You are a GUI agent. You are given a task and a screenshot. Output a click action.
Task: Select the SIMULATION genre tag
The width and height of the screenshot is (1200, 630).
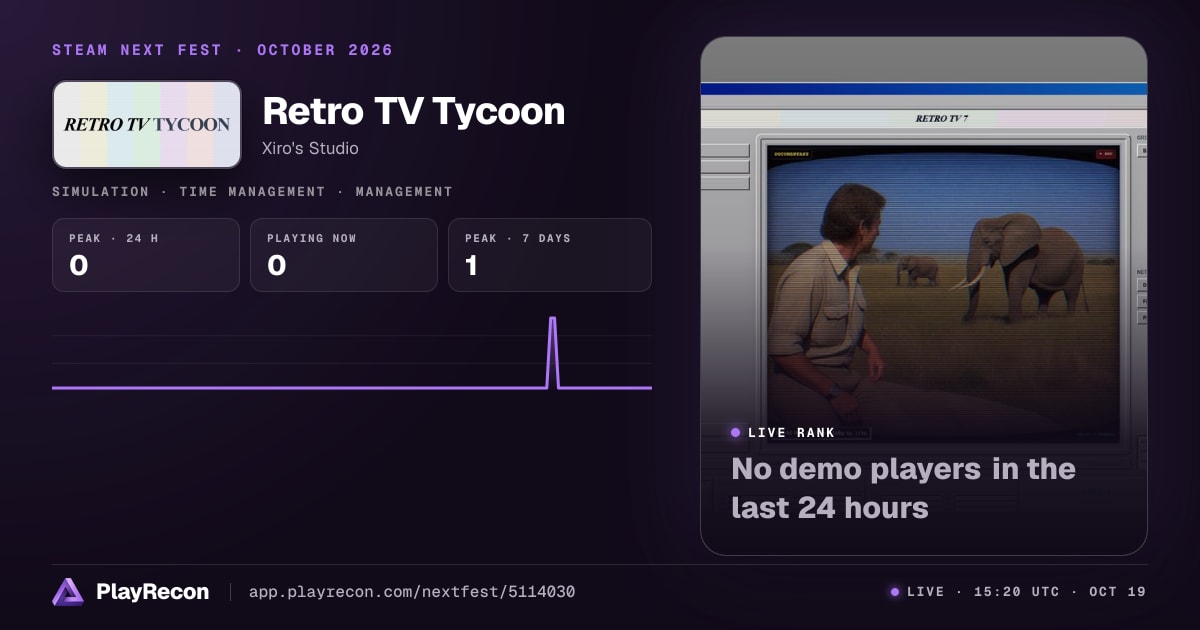[100, 191]
